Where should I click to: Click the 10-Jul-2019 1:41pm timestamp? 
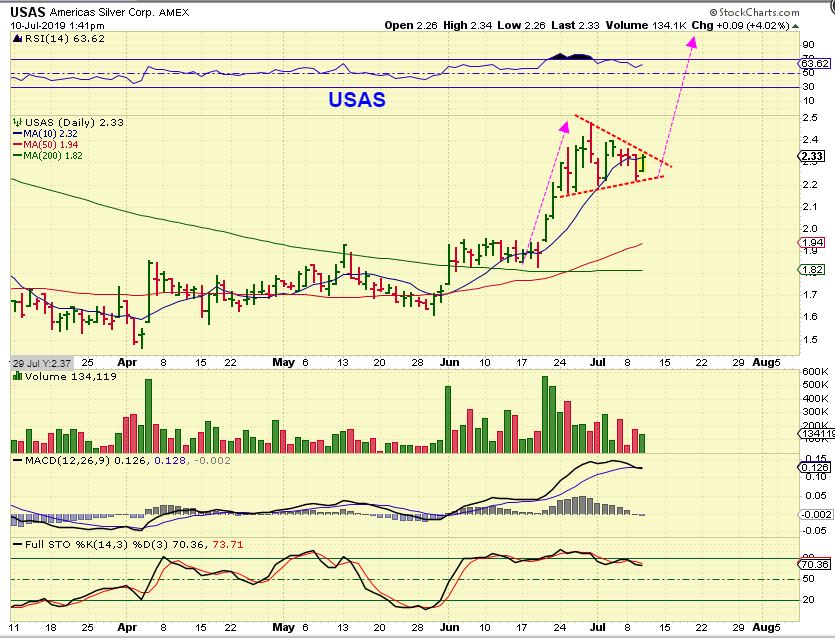[58, 26]
